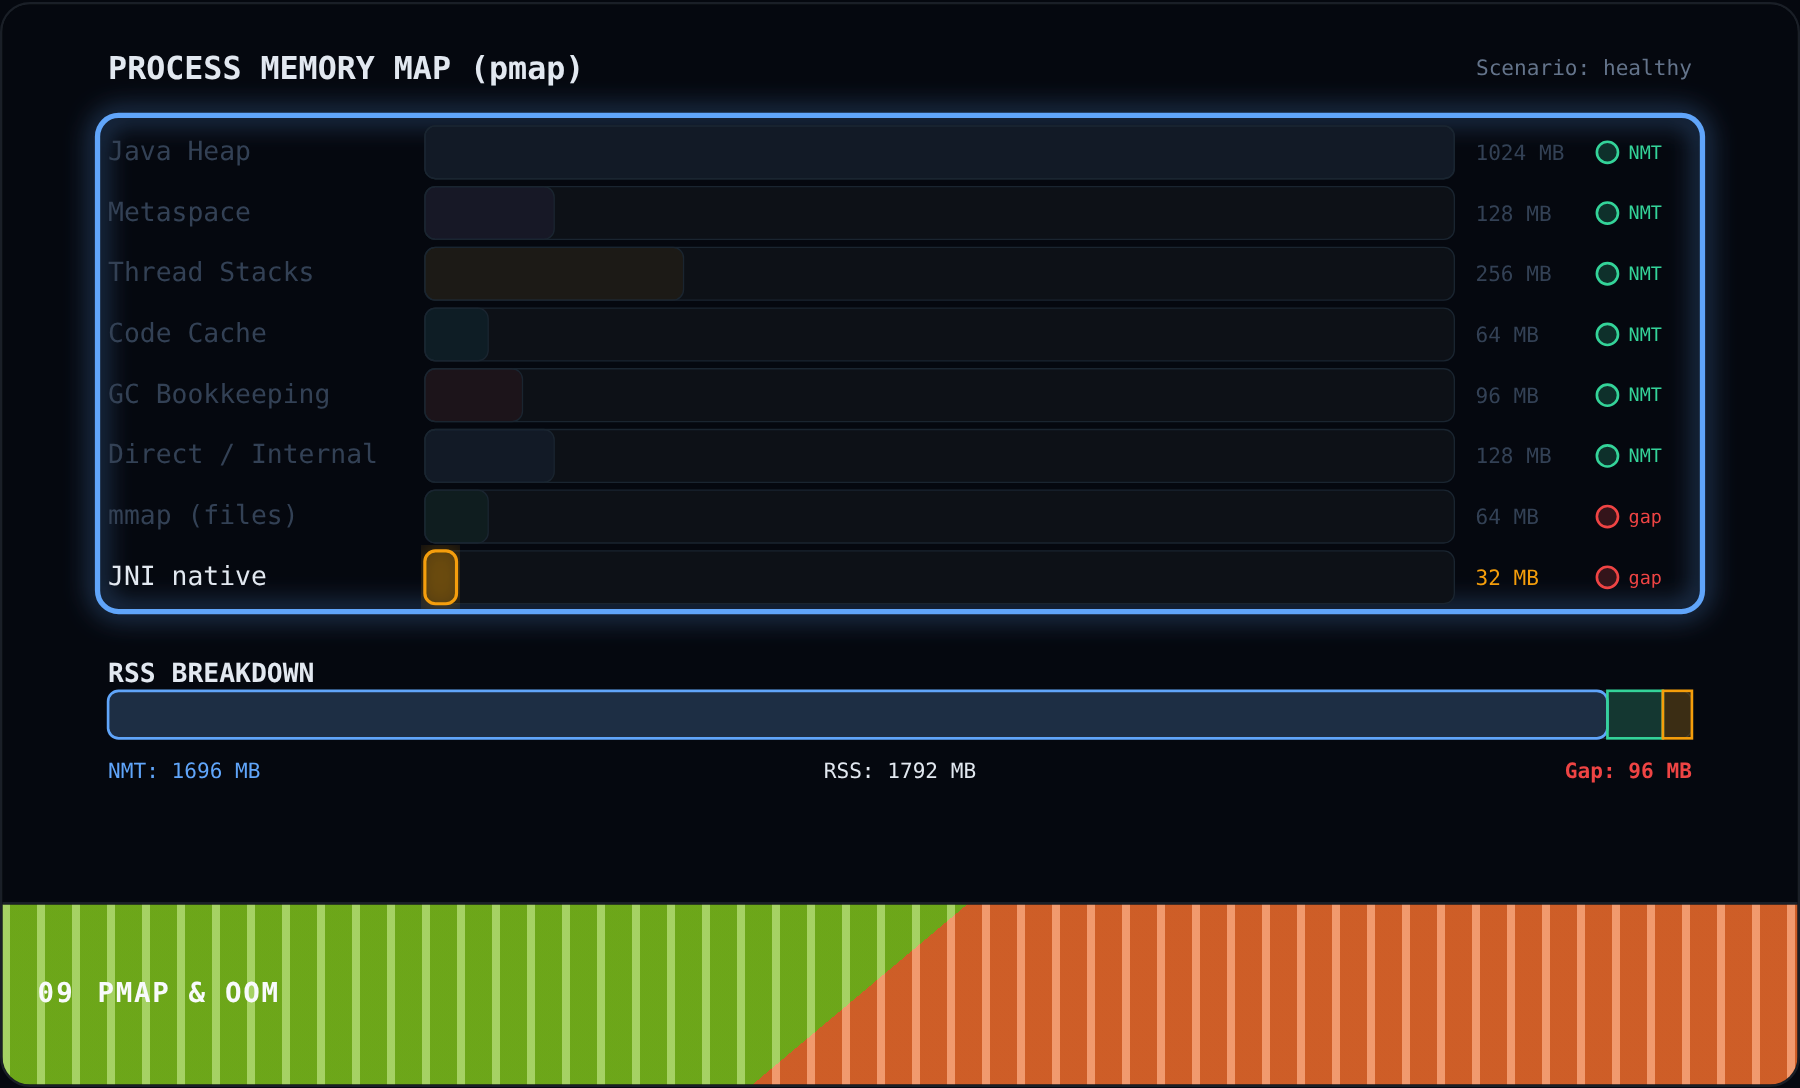The image size is (1800, 1088).
Task: Click the mmap (files) bar fill
Action: 457,517
